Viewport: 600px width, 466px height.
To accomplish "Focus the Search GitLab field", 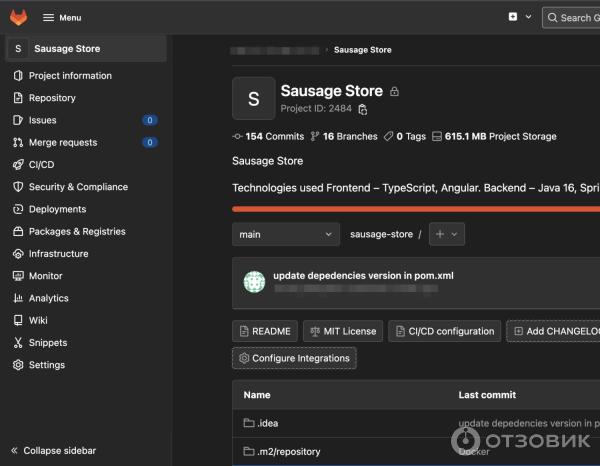I will pos(571,18).
